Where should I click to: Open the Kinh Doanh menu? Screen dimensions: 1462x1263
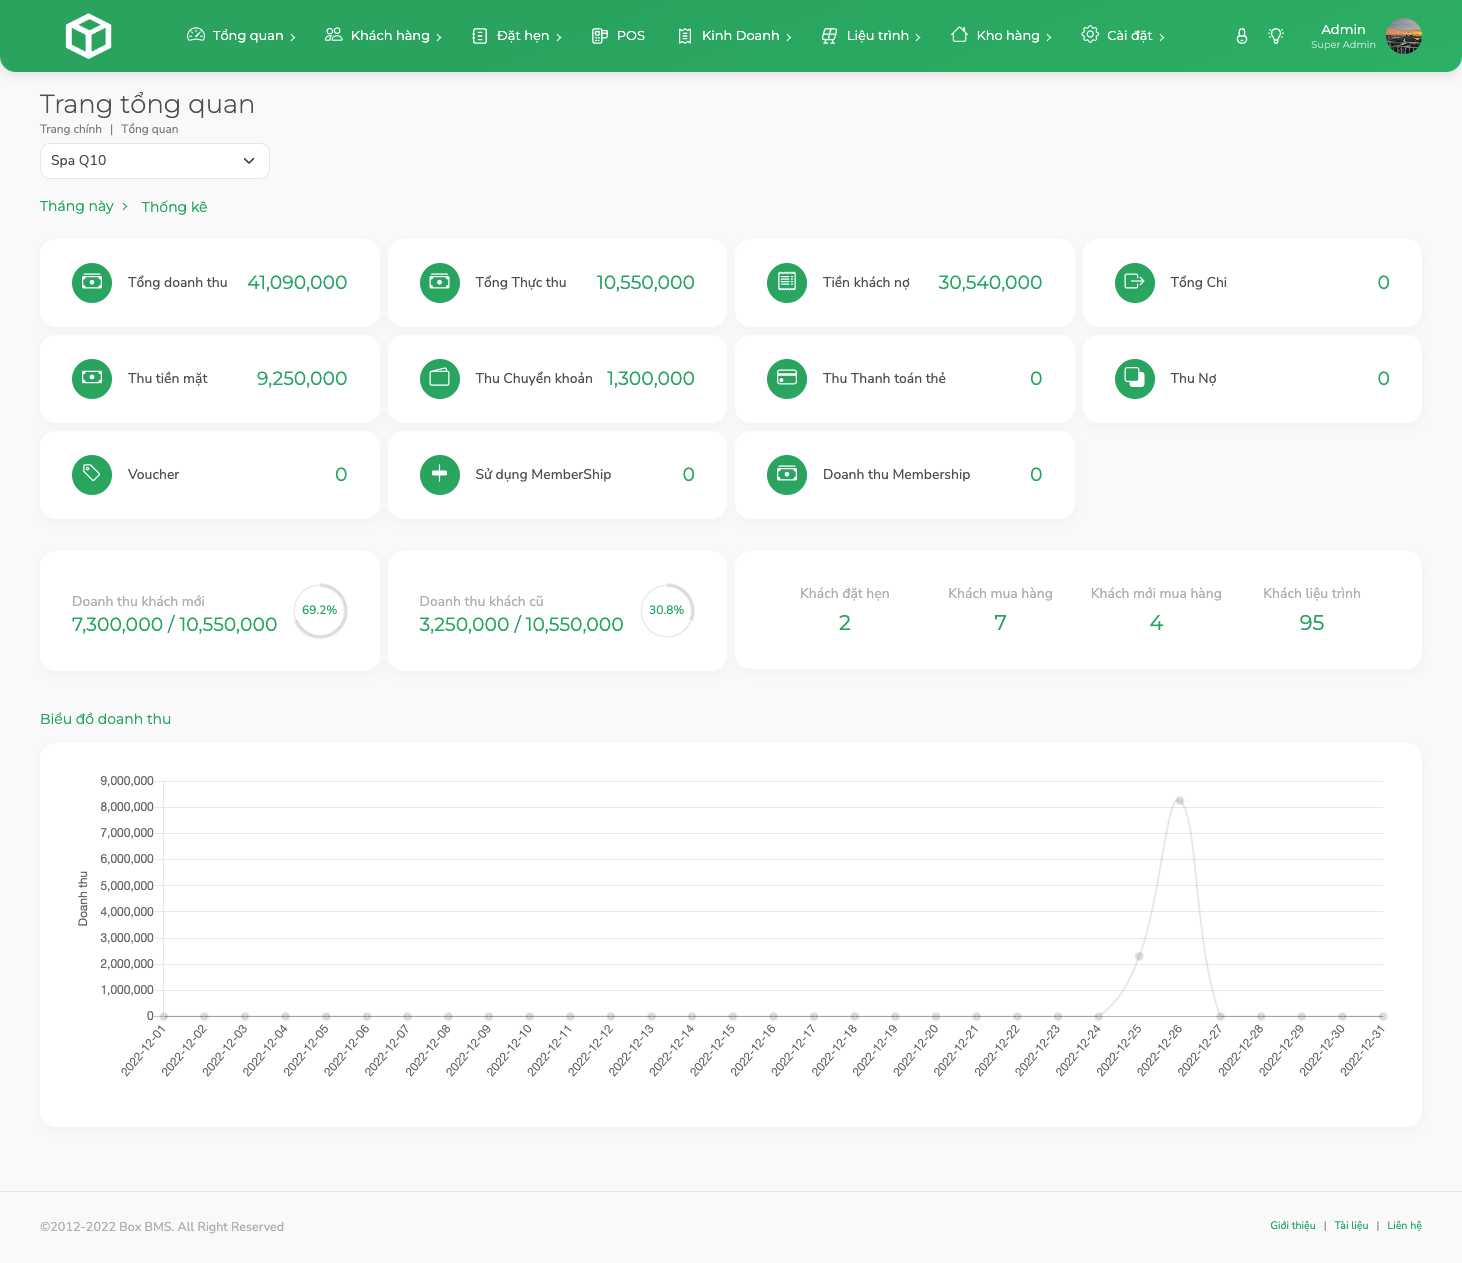(735, 36)
